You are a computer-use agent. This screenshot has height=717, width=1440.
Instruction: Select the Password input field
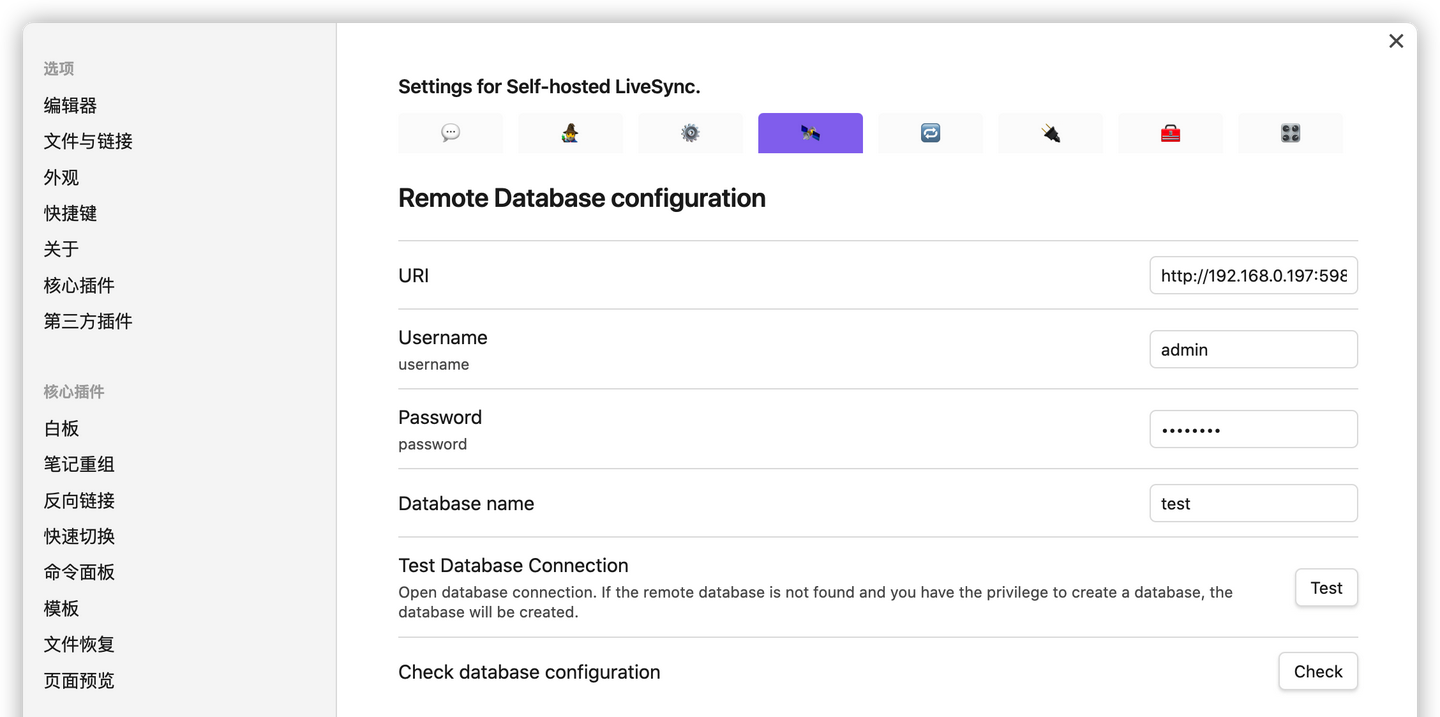coord(1253,430)
